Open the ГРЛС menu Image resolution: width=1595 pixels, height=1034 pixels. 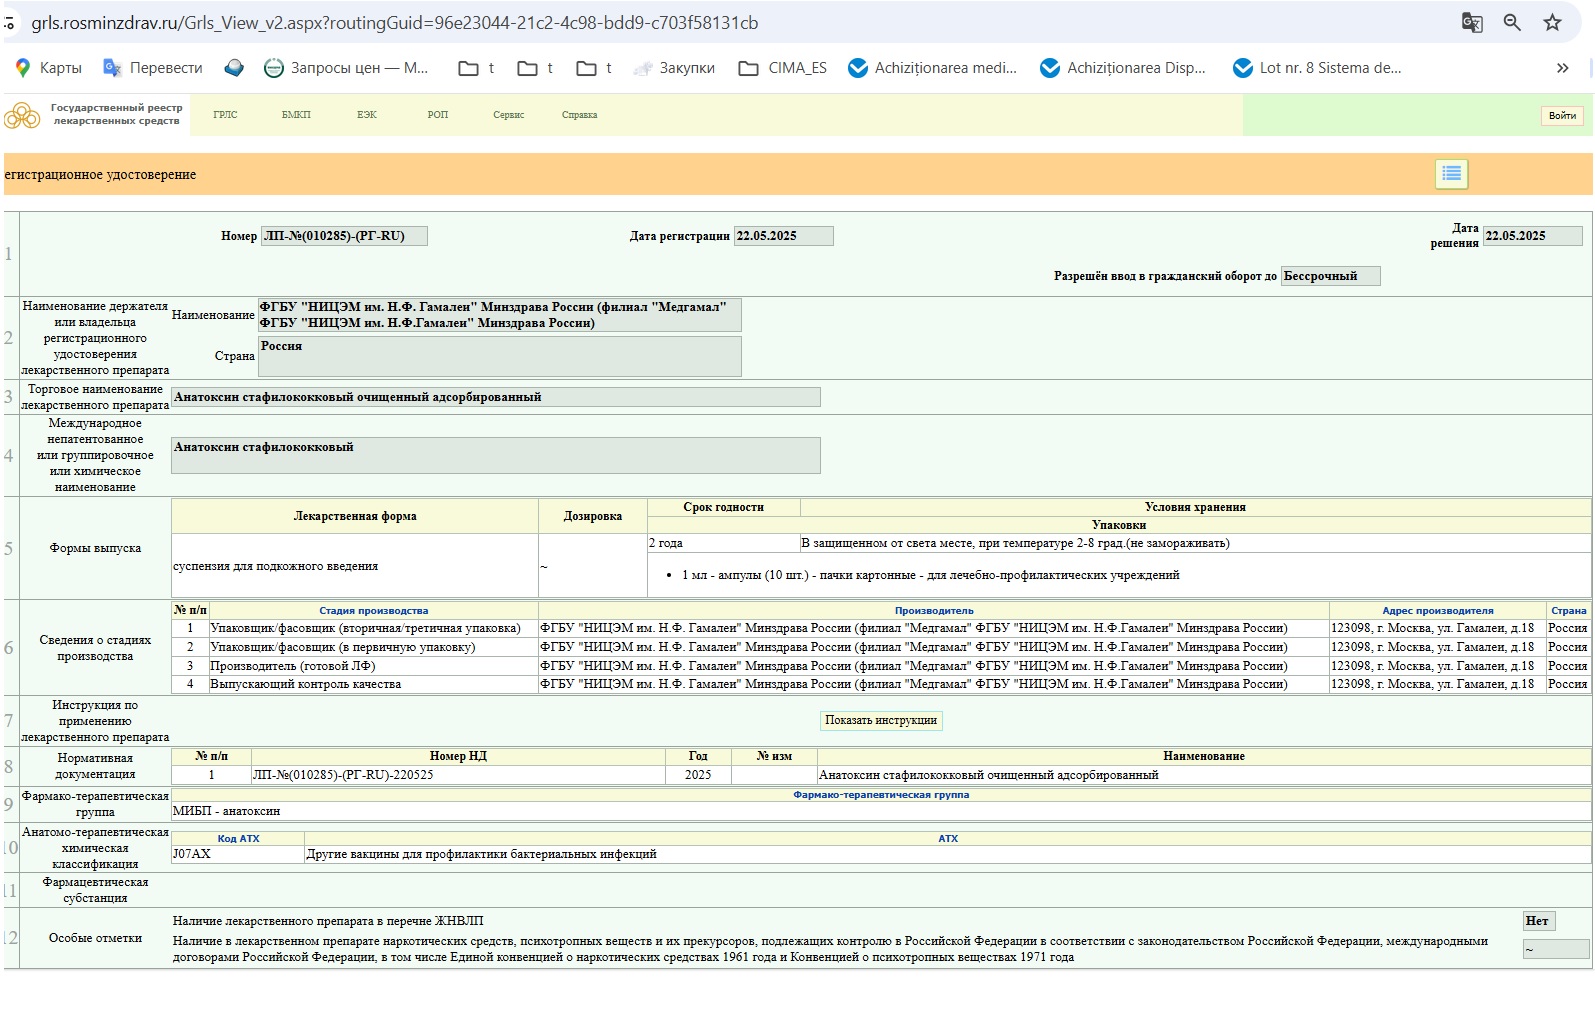coord(225,115)
